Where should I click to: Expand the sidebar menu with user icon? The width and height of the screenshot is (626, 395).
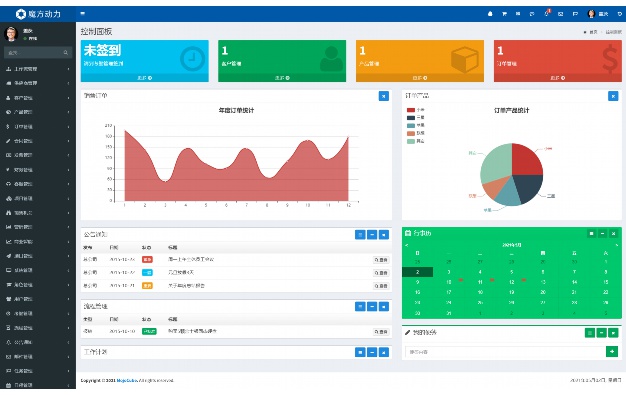pyautogui.click(x=38, y=98)
